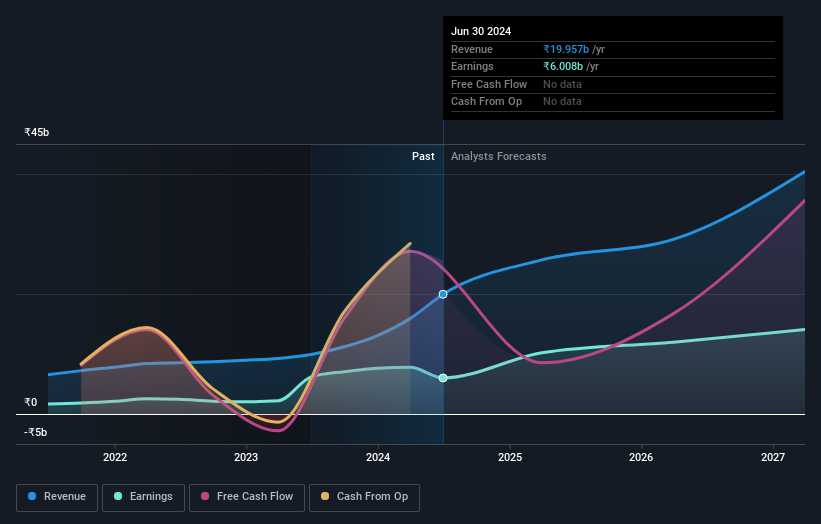Viewport: 821px width, 524px height.
Task: Click the -₹5b y-axis label
Action: 36,432
